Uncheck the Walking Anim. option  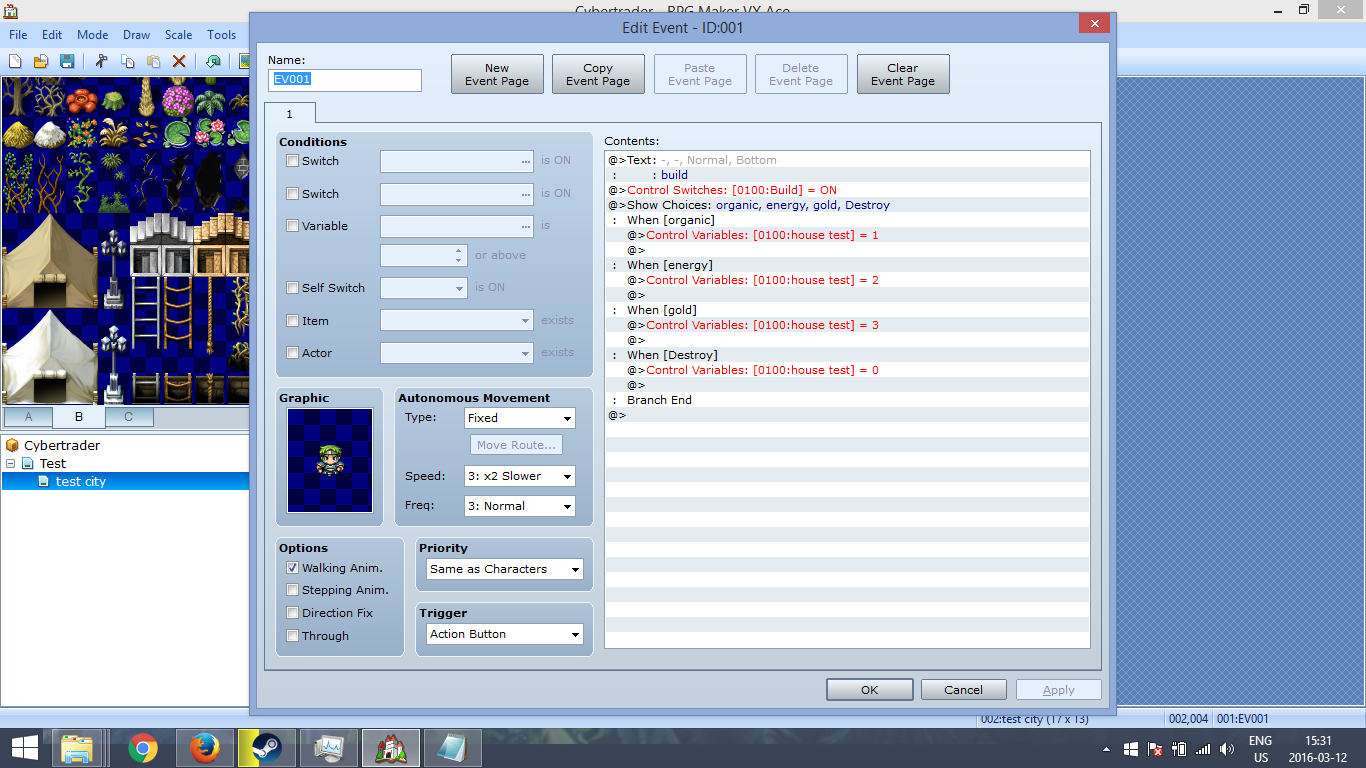tap(292, 567)
